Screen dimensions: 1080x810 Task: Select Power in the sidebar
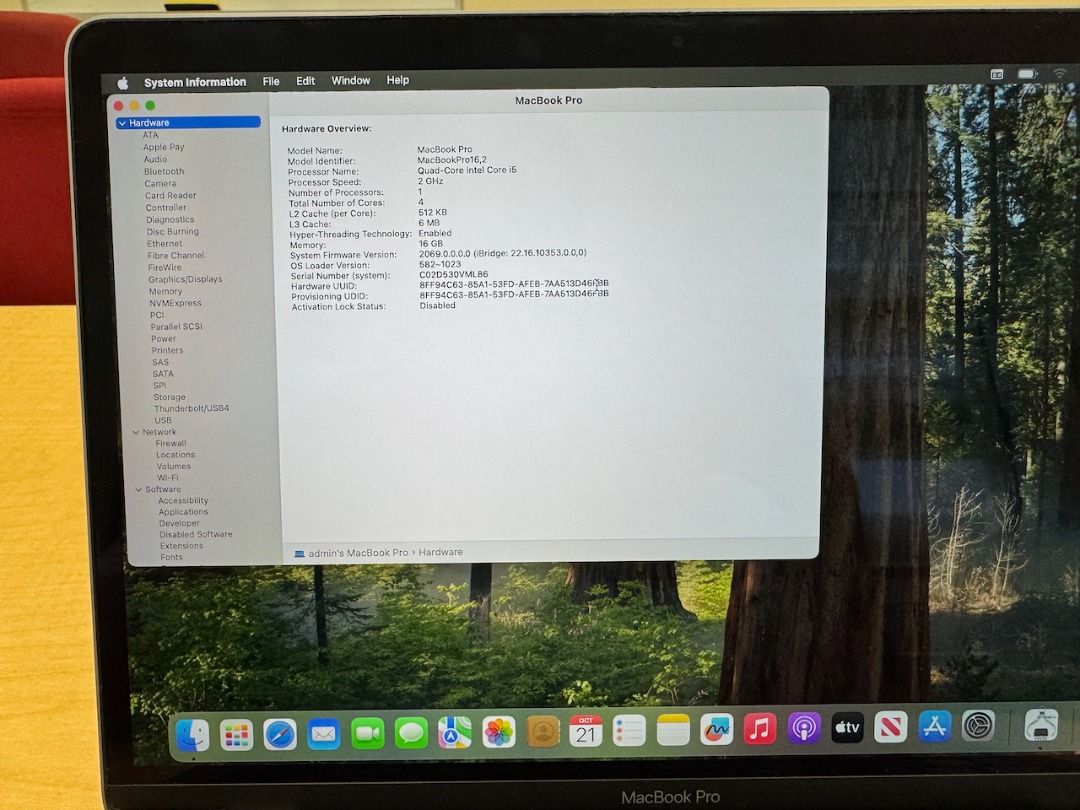(164, 339)
